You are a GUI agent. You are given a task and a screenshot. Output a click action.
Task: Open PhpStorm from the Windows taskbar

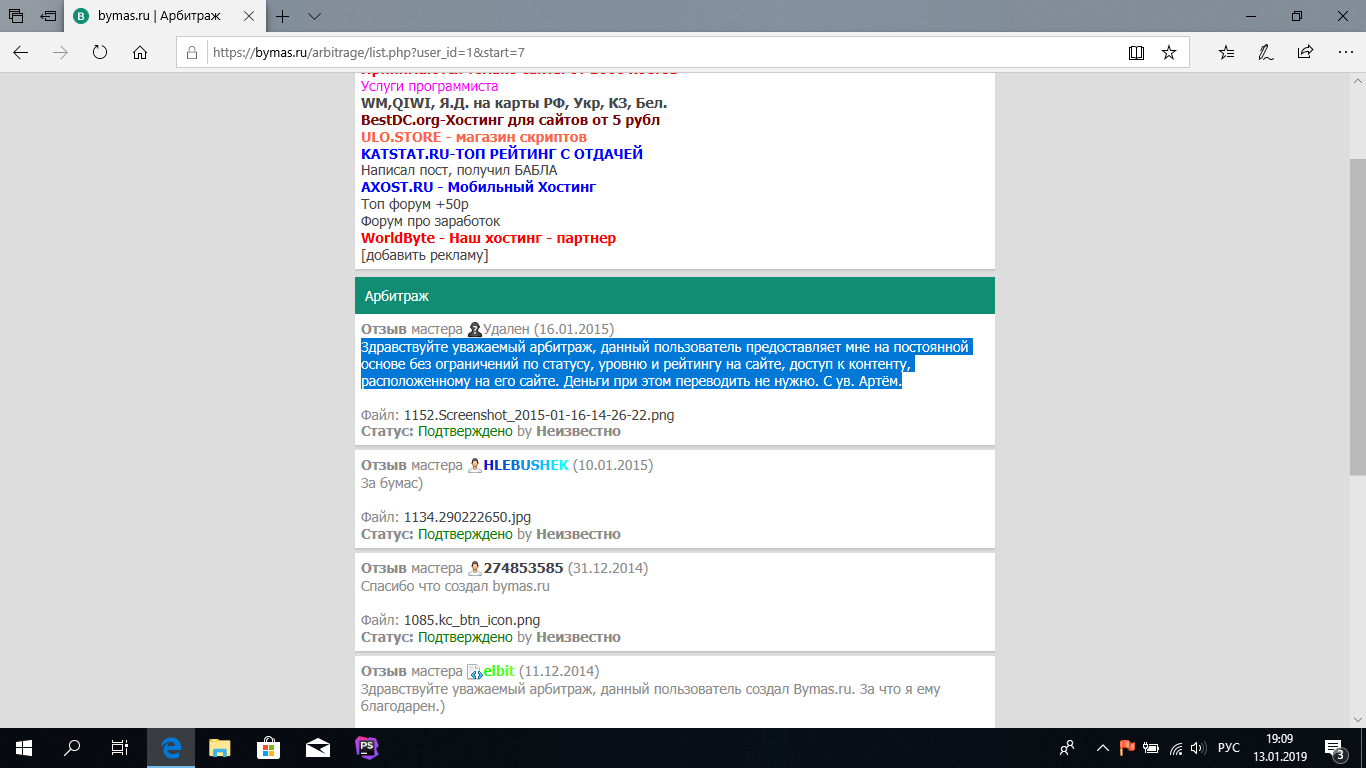pyautogui.click(x=365, y=747)
